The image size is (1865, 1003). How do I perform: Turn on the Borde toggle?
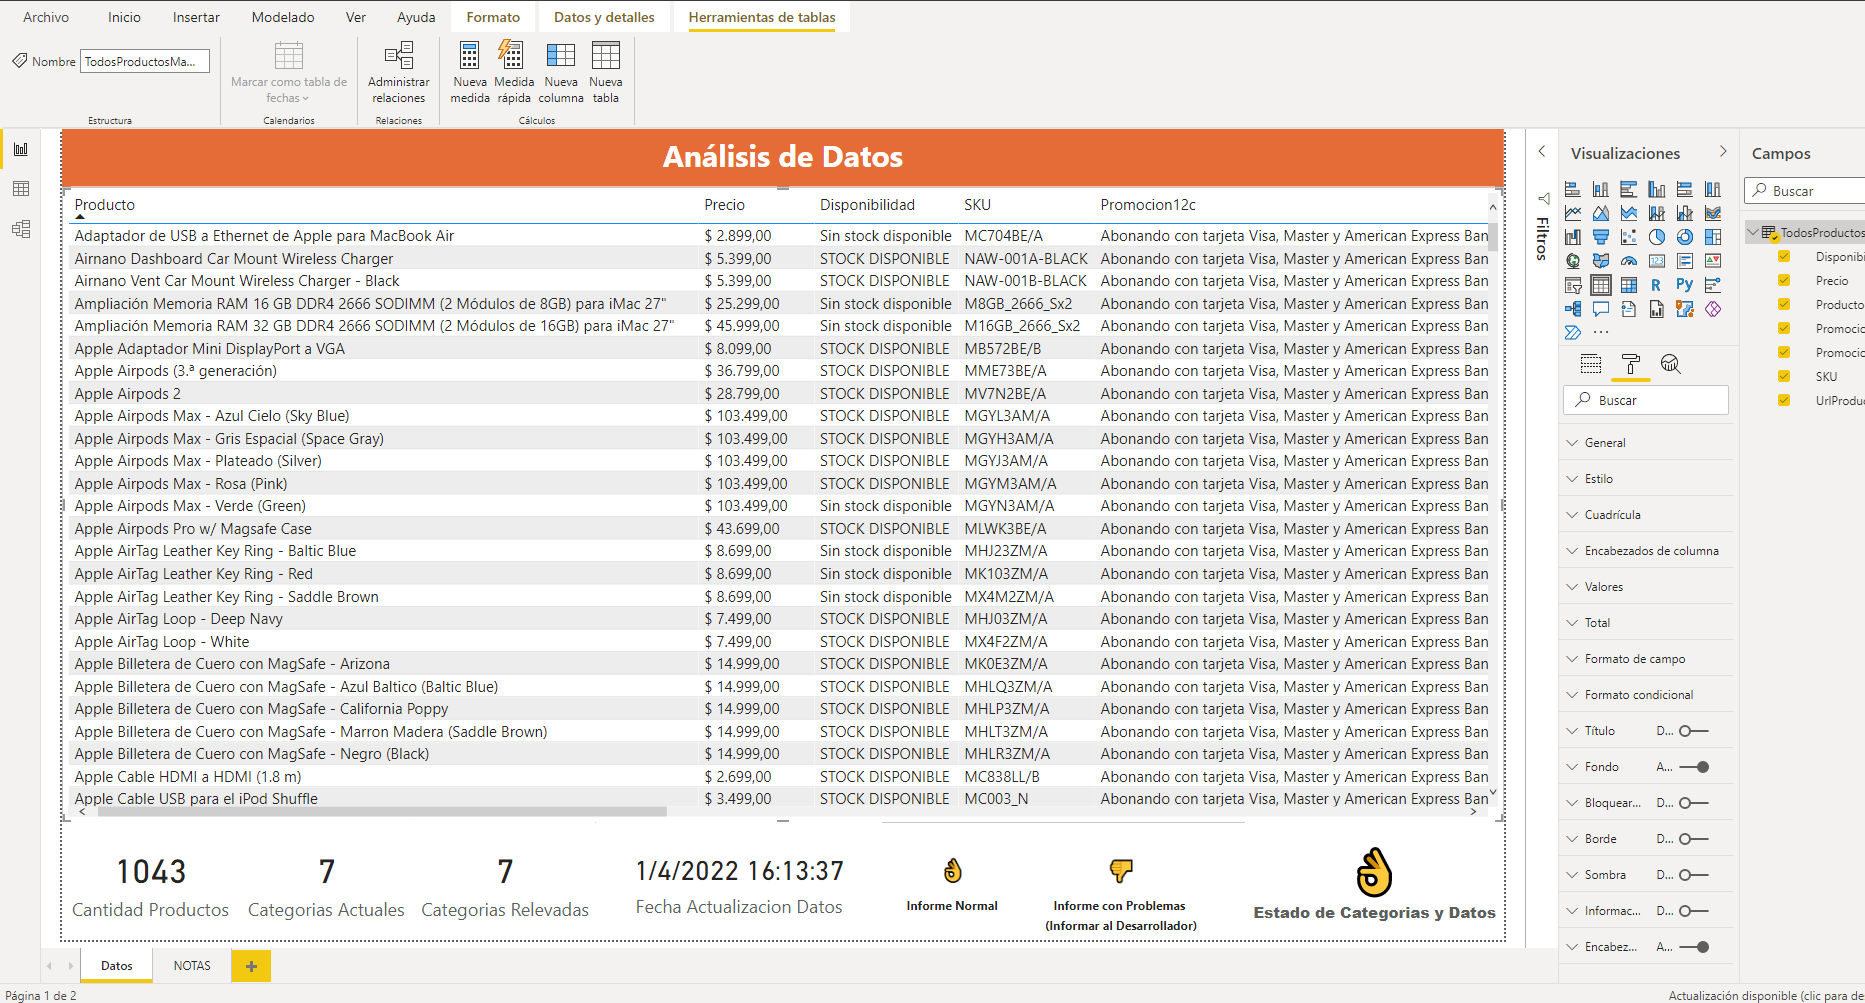(x=1693, y=839)
